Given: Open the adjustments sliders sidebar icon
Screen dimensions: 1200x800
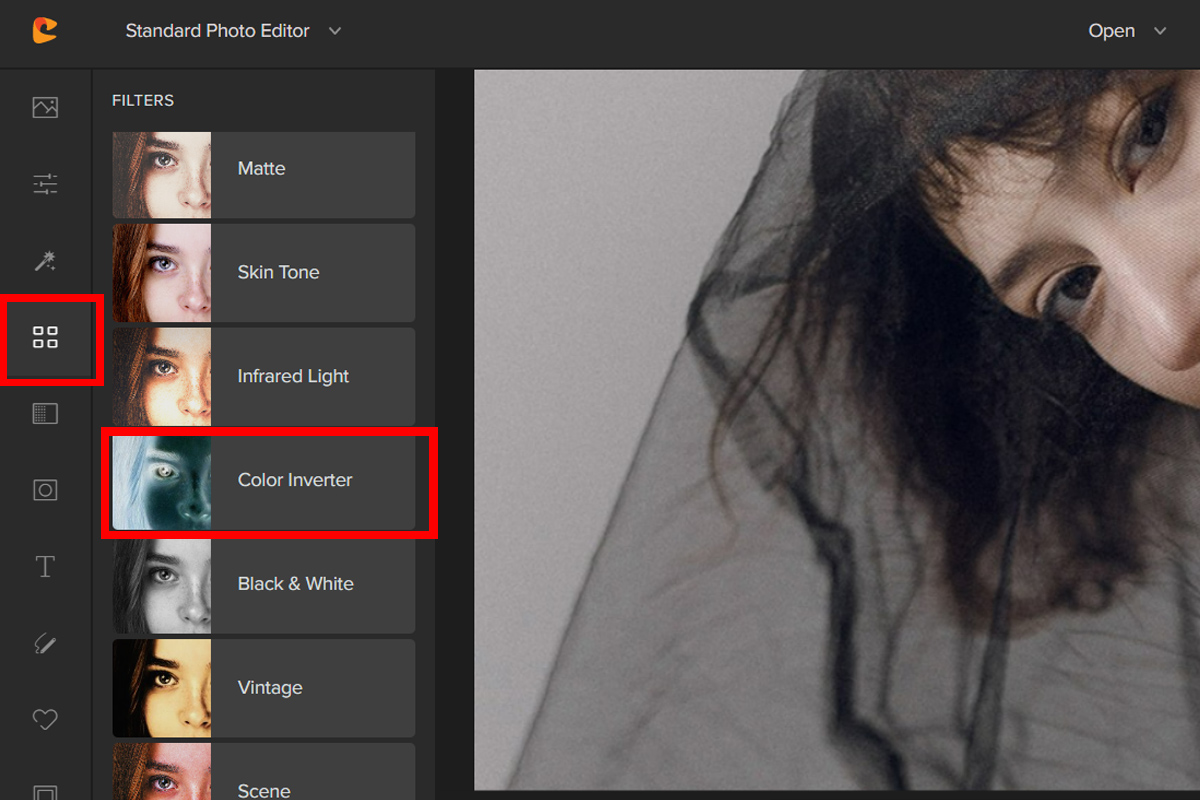Looking at the screenshot, I should tap(45, 184).
